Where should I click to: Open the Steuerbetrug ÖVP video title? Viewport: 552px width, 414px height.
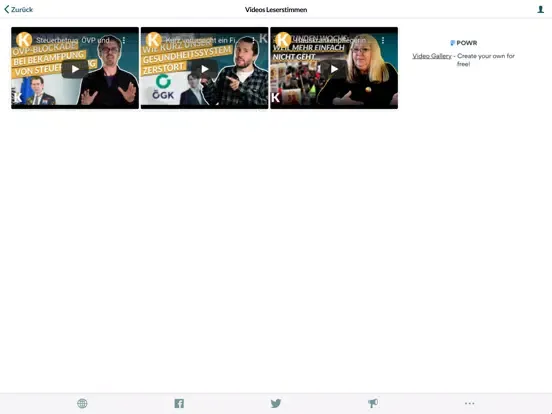point(73,40)
